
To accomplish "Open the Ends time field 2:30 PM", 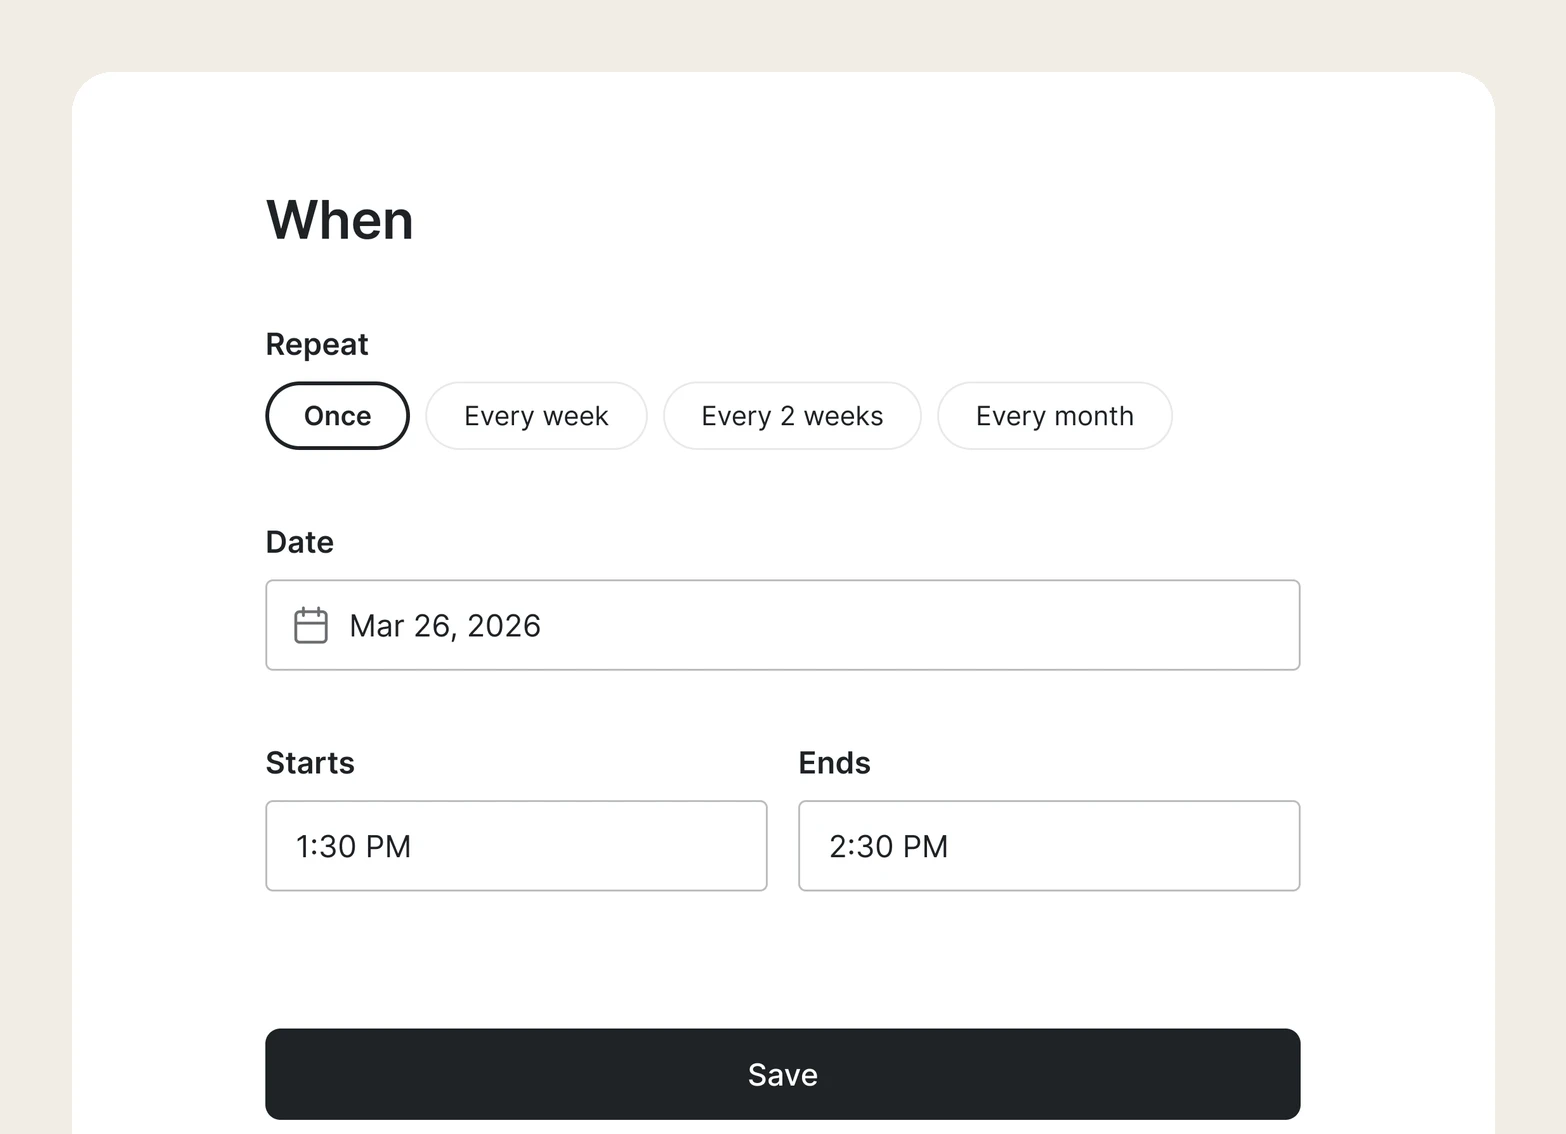I will pyautogui.click(x=1049, y=846).
